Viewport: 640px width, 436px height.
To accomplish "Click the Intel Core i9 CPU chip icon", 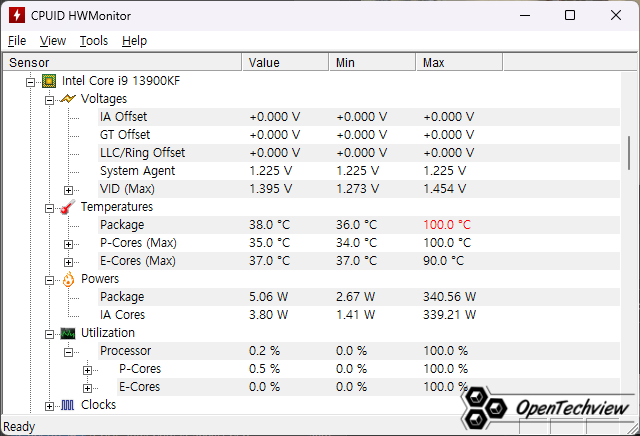I will 49,81.
